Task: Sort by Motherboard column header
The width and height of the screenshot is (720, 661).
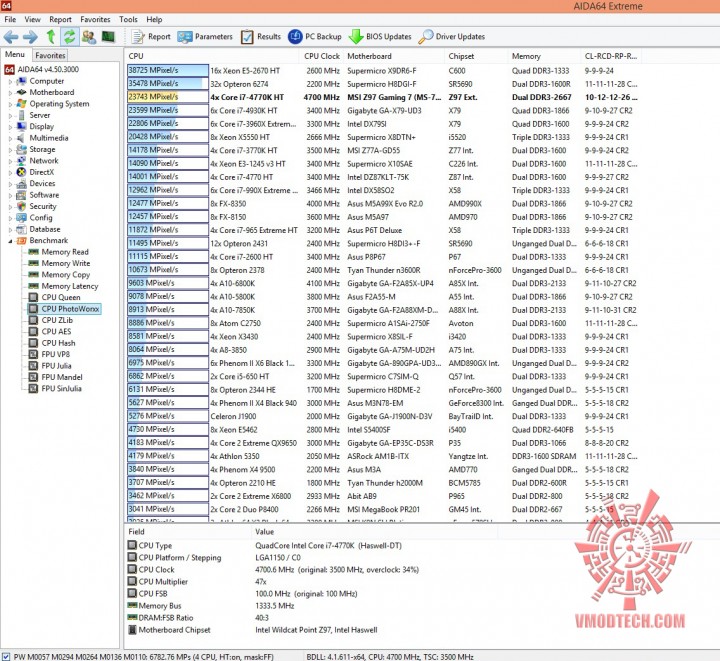Action: click(394, 56)
